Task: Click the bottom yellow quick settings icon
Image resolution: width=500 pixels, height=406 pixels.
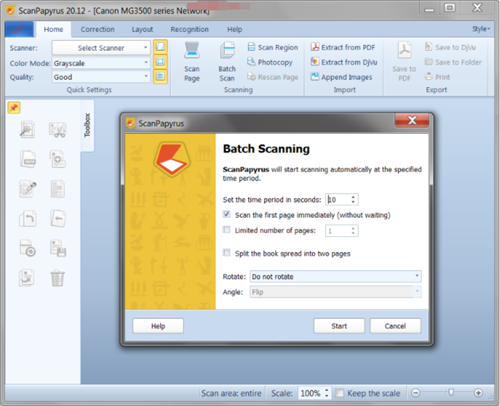Action: pos(160,76)
